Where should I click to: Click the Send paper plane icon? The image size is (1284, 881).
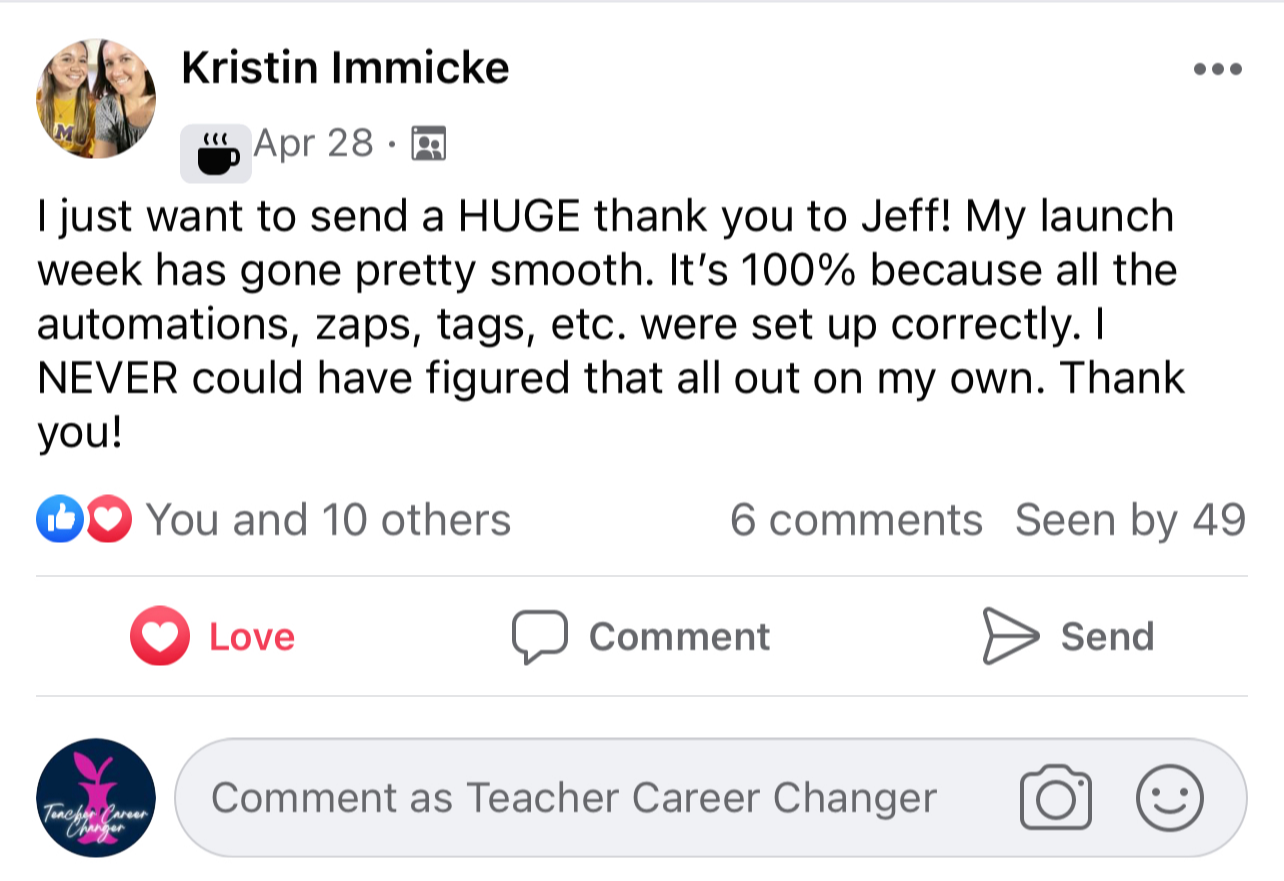pyautogui.click(x=1010, y=636)
